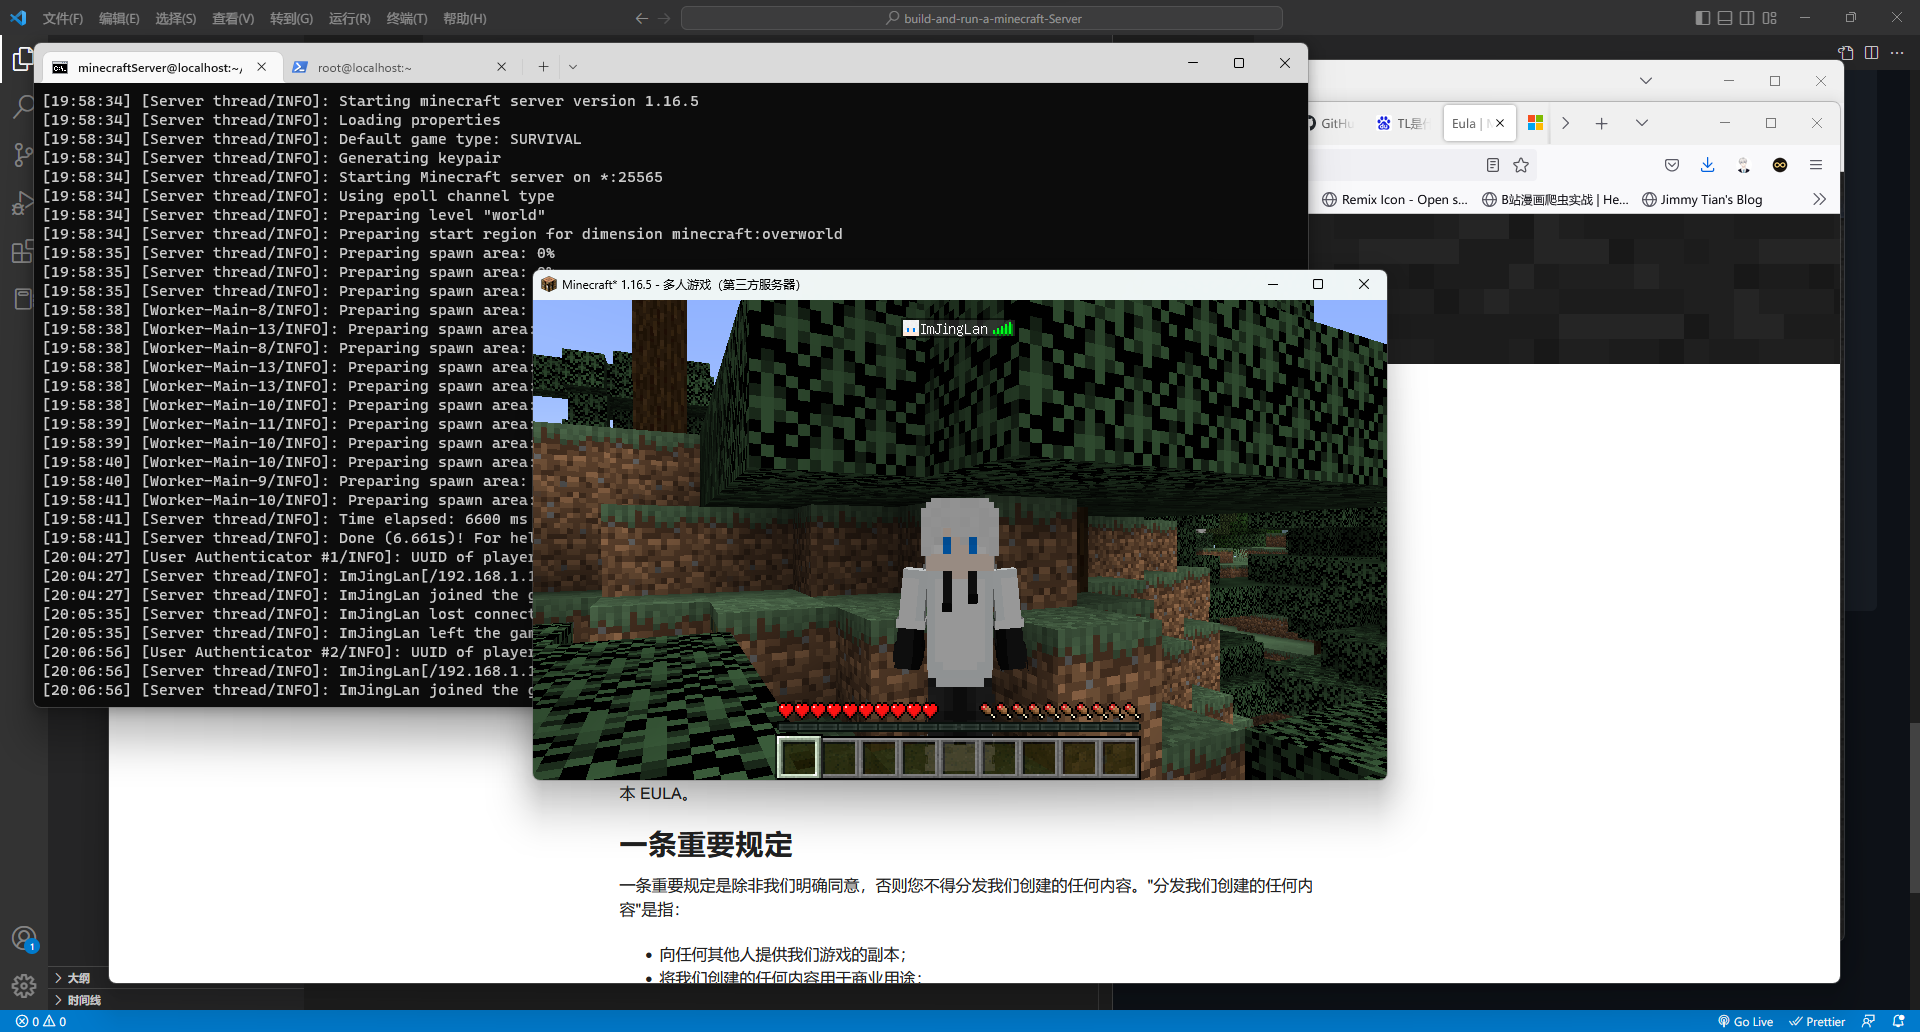Switch to the Microsoft logo browser tab
The height and width of the screenshot is (1032, 1920).
point(1535,123)
